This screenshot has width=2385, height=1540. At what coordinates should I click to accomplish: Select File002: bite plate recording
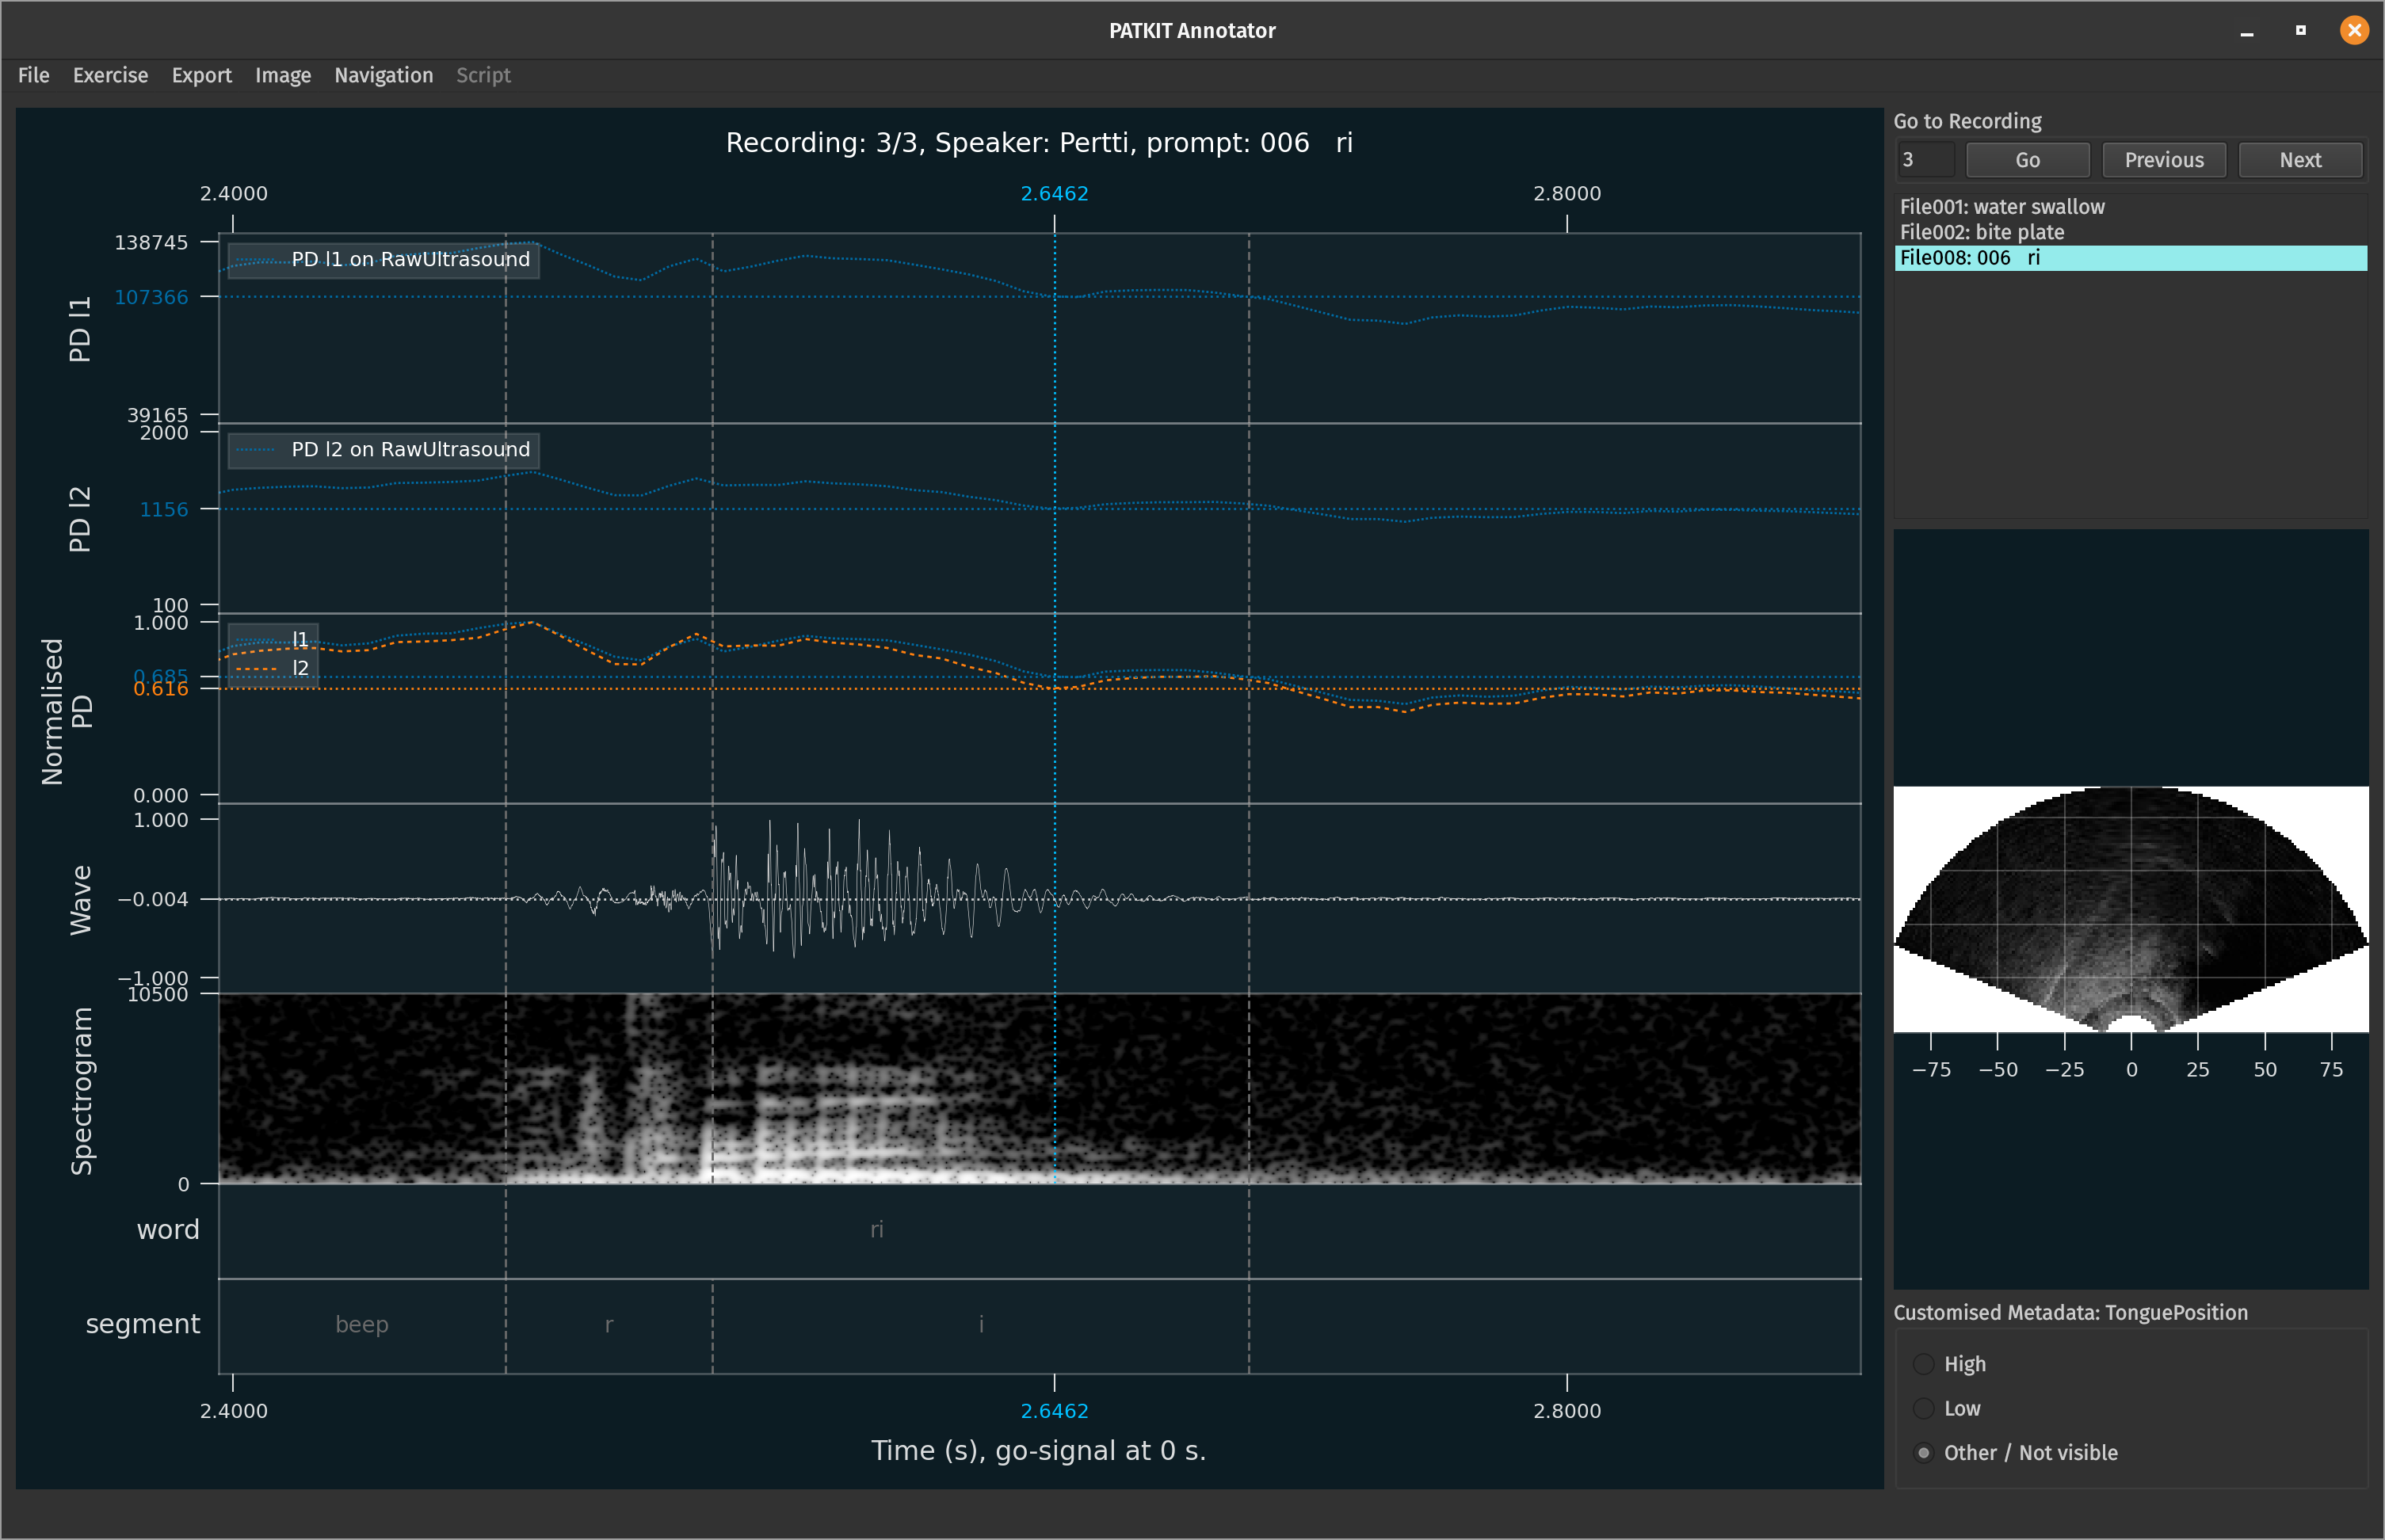[1981, 232]
